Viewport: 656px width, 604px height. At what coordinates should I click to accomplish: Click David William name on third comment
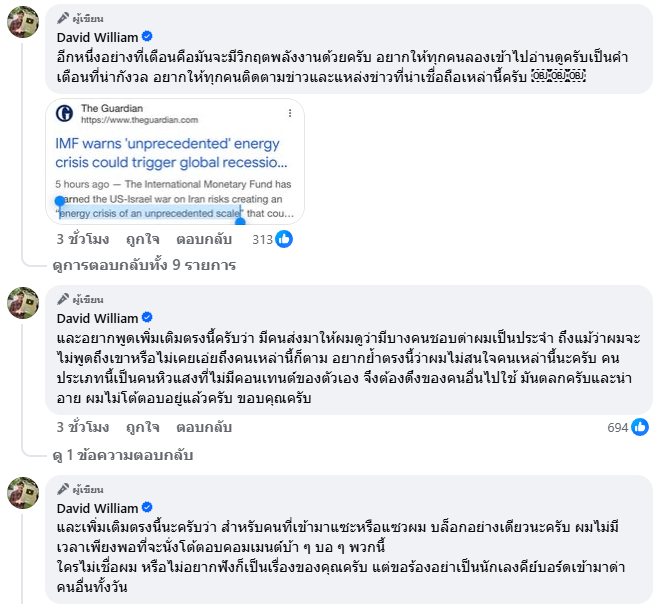97,508
